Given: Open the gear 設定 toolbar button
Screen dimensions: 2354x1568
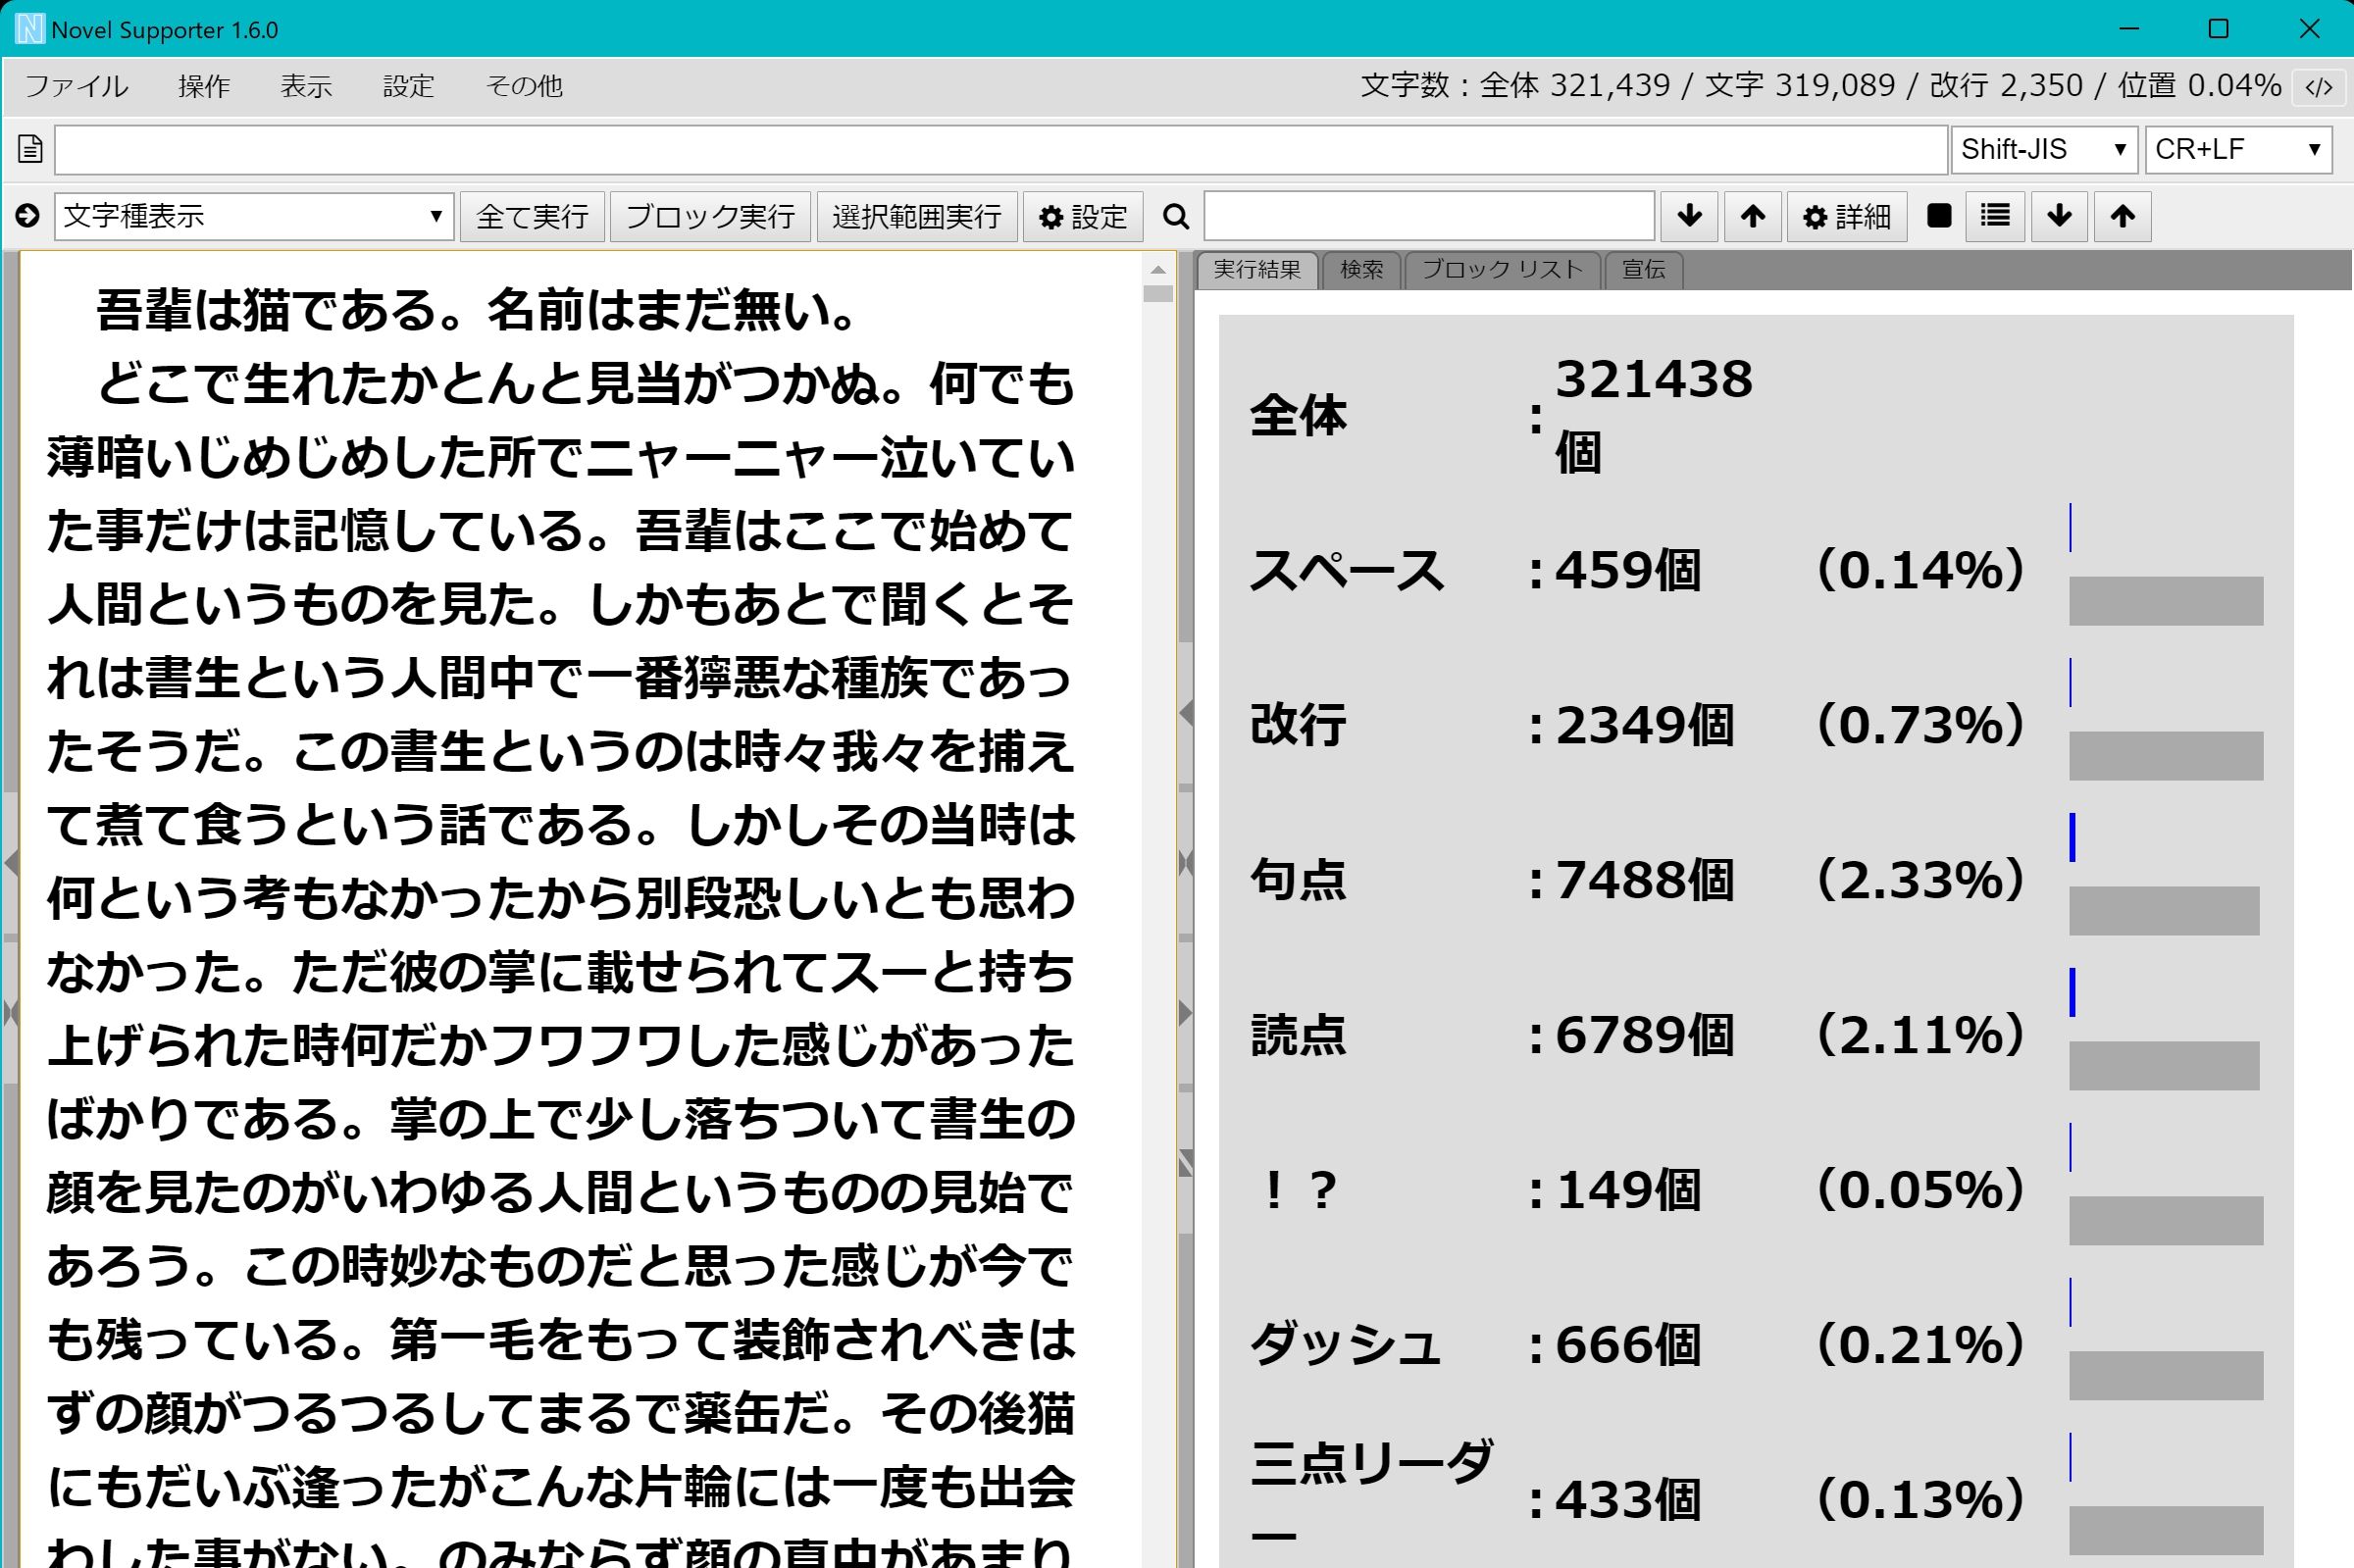Looking at the screenshot, I should click(1083, 216).
